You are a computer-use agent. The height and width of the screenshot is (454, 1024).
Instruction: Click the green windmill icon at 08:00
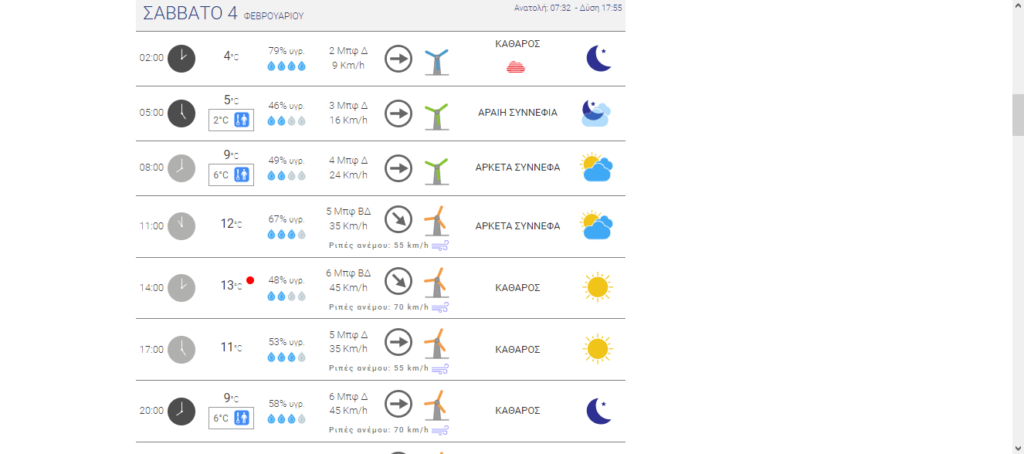(x=435, y=169)
